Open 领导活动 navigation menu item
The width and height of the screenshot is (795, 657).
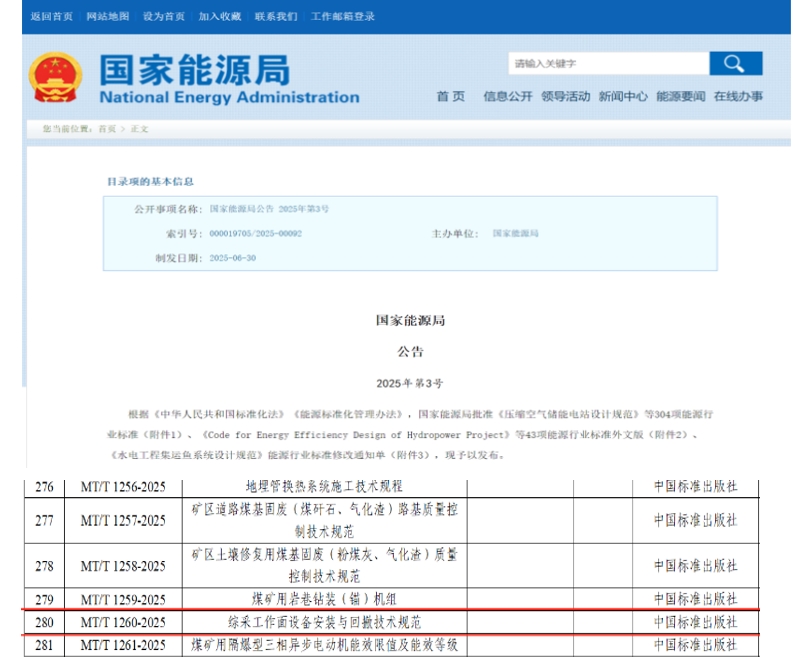point(565,96)
